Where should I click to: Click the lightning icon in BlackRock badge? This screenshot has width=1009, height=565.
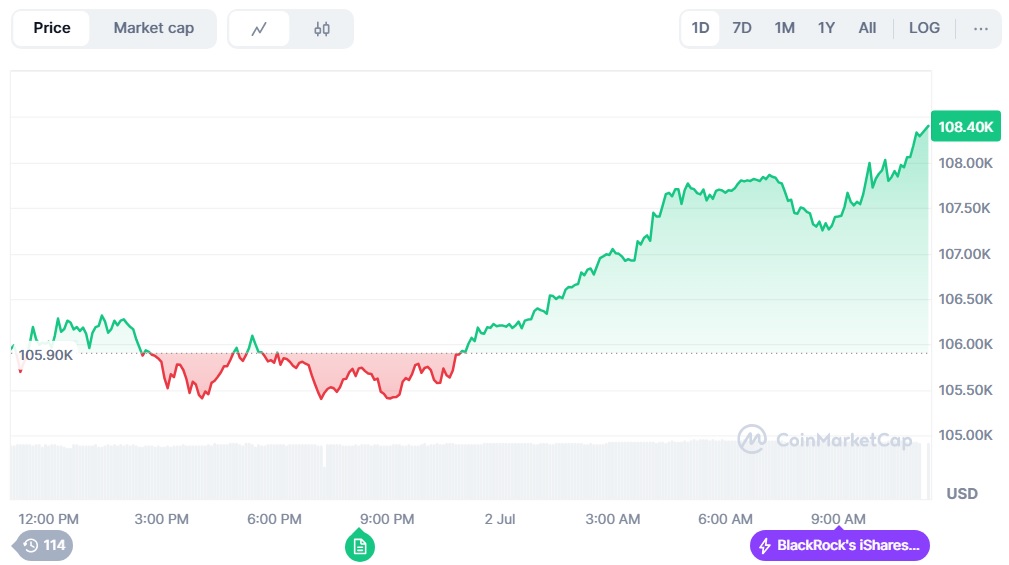click(765, 546)
